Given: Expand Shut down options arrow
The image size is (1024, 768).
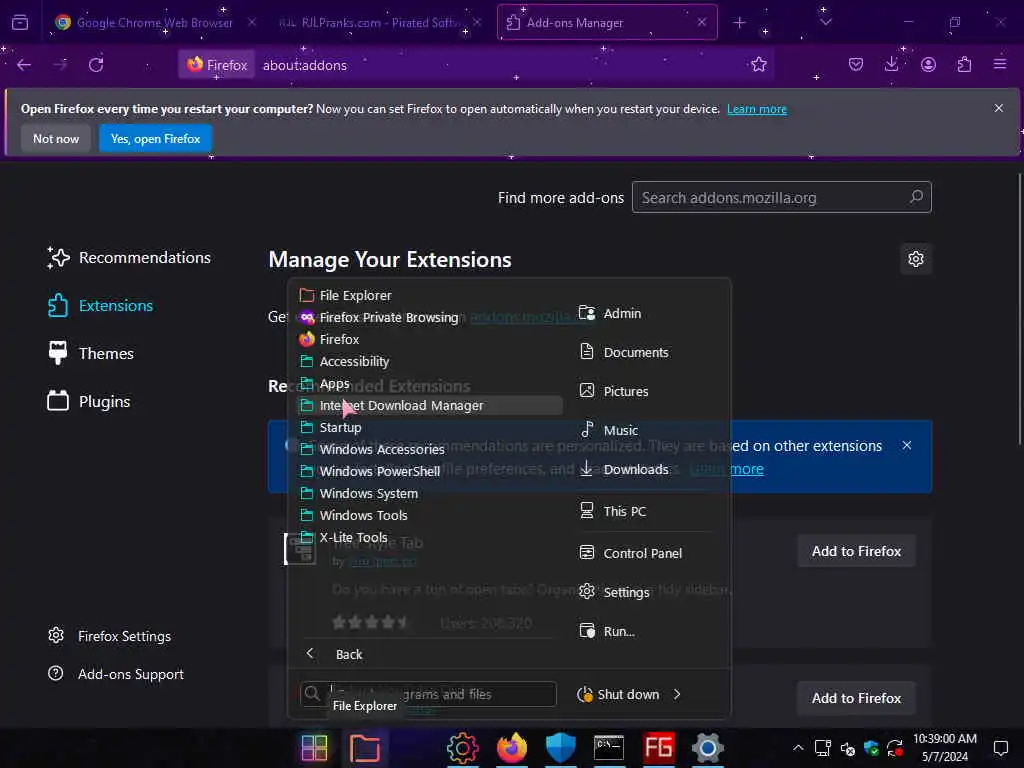Looking at the screenshot, I should [x=677, y=694].
